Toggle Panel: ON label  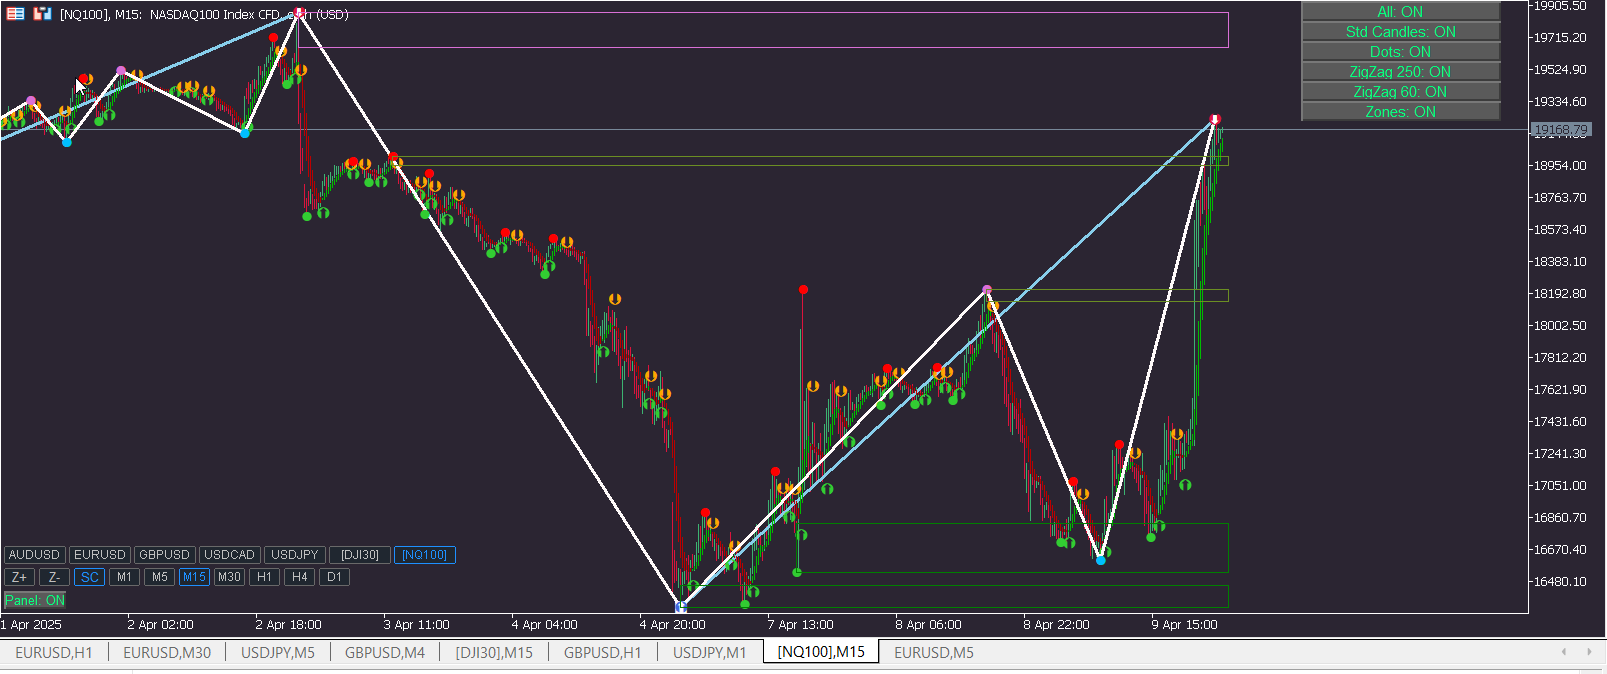pos(35,600)
